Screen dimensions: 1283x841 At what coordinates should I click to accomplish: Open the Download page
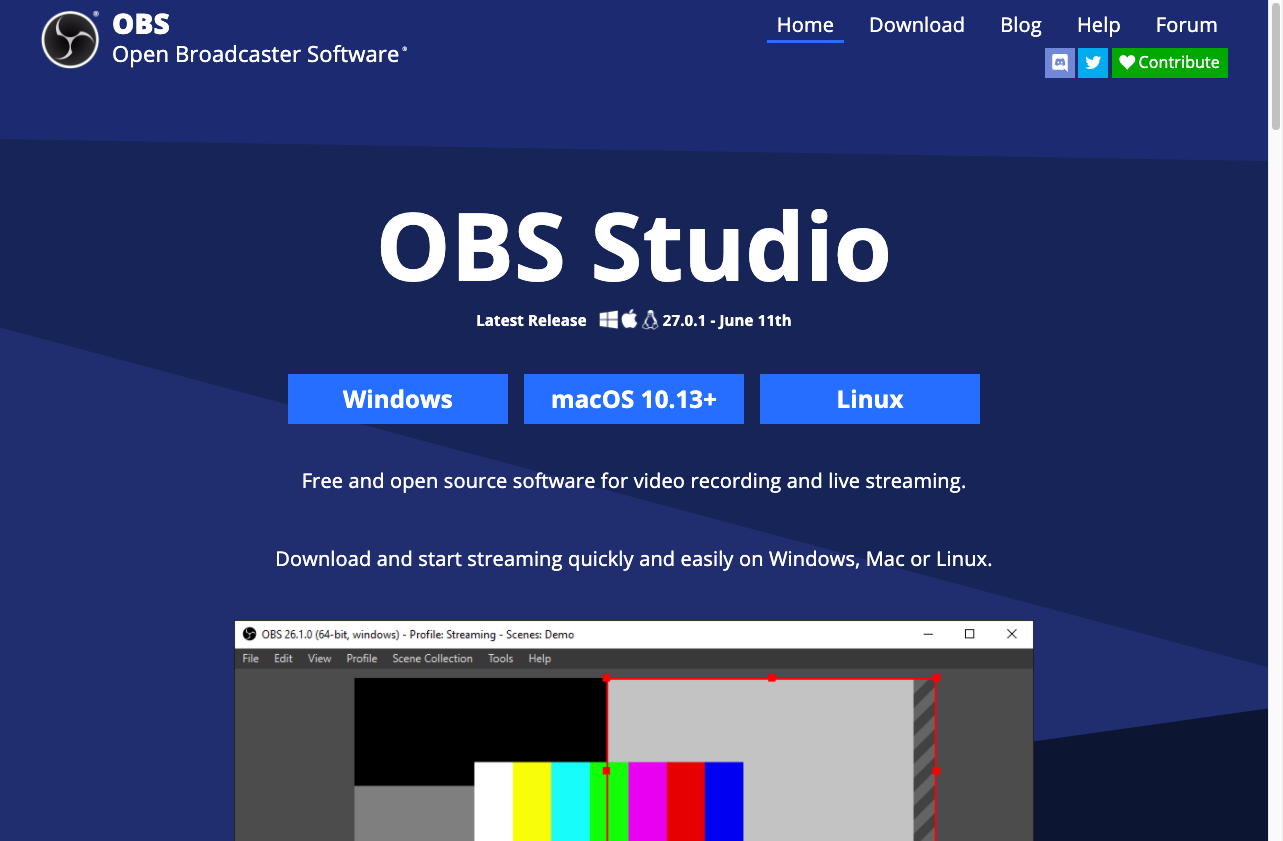(x=917, y=25)
